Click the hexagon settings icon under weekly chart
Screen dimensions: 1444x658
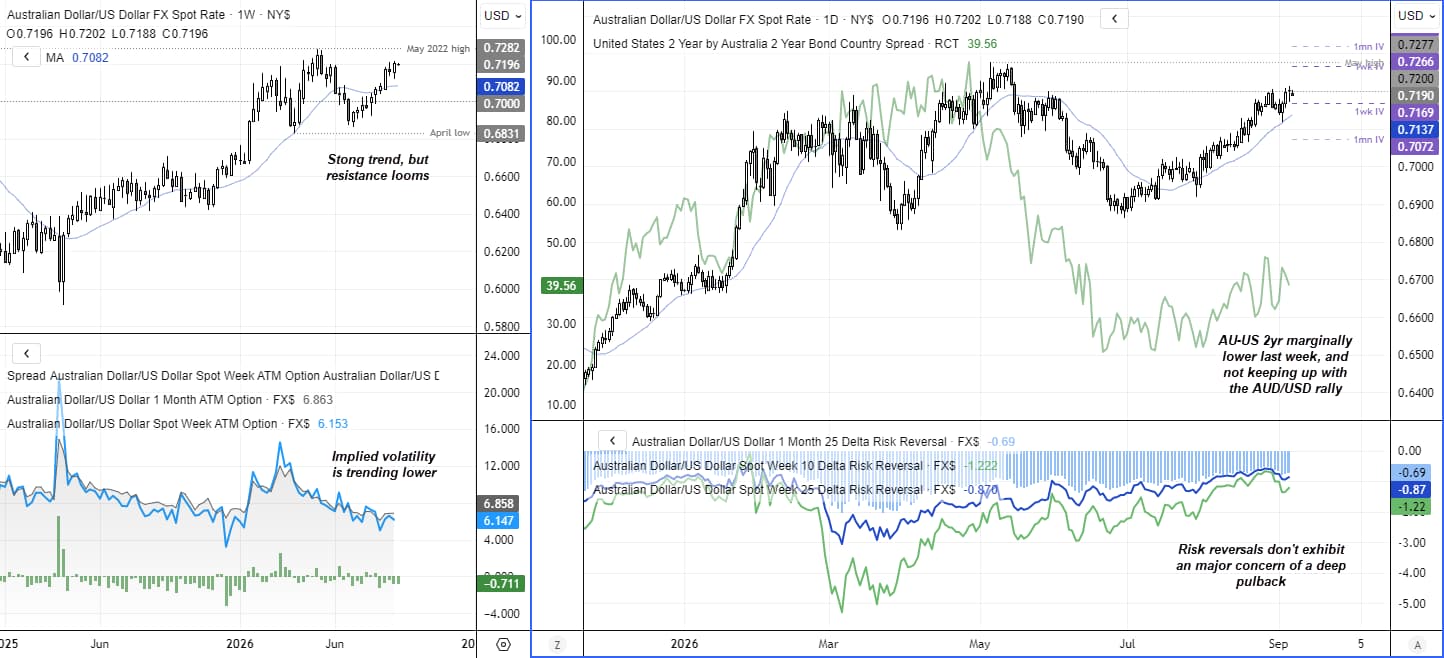[503, 644]
